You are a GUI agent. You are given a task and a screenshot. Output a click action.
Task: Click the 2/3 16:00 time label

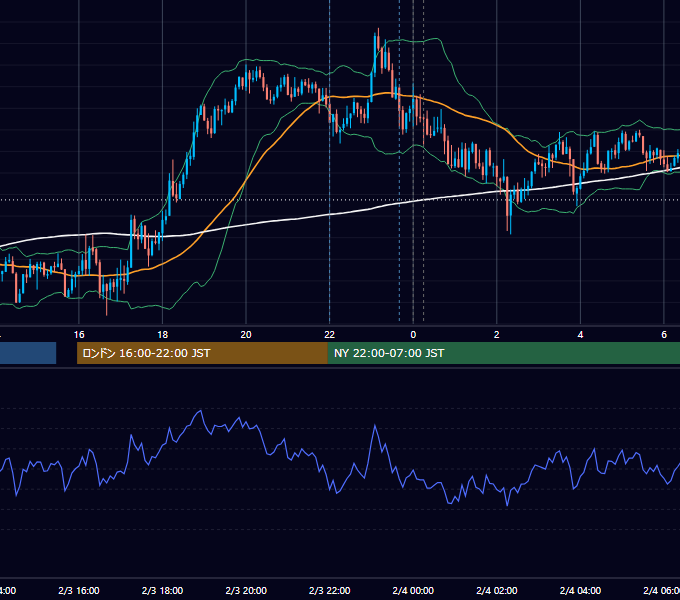[78, 591]
